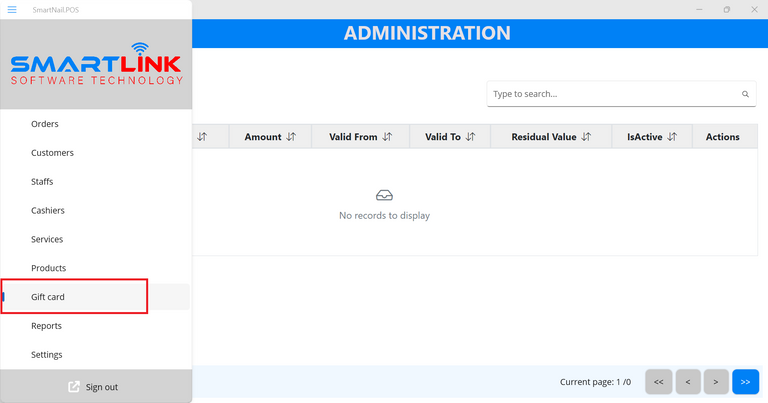Viewport: 768px width, 403px height.
Task: Focus the Type to search field
Action: point(612,94)
